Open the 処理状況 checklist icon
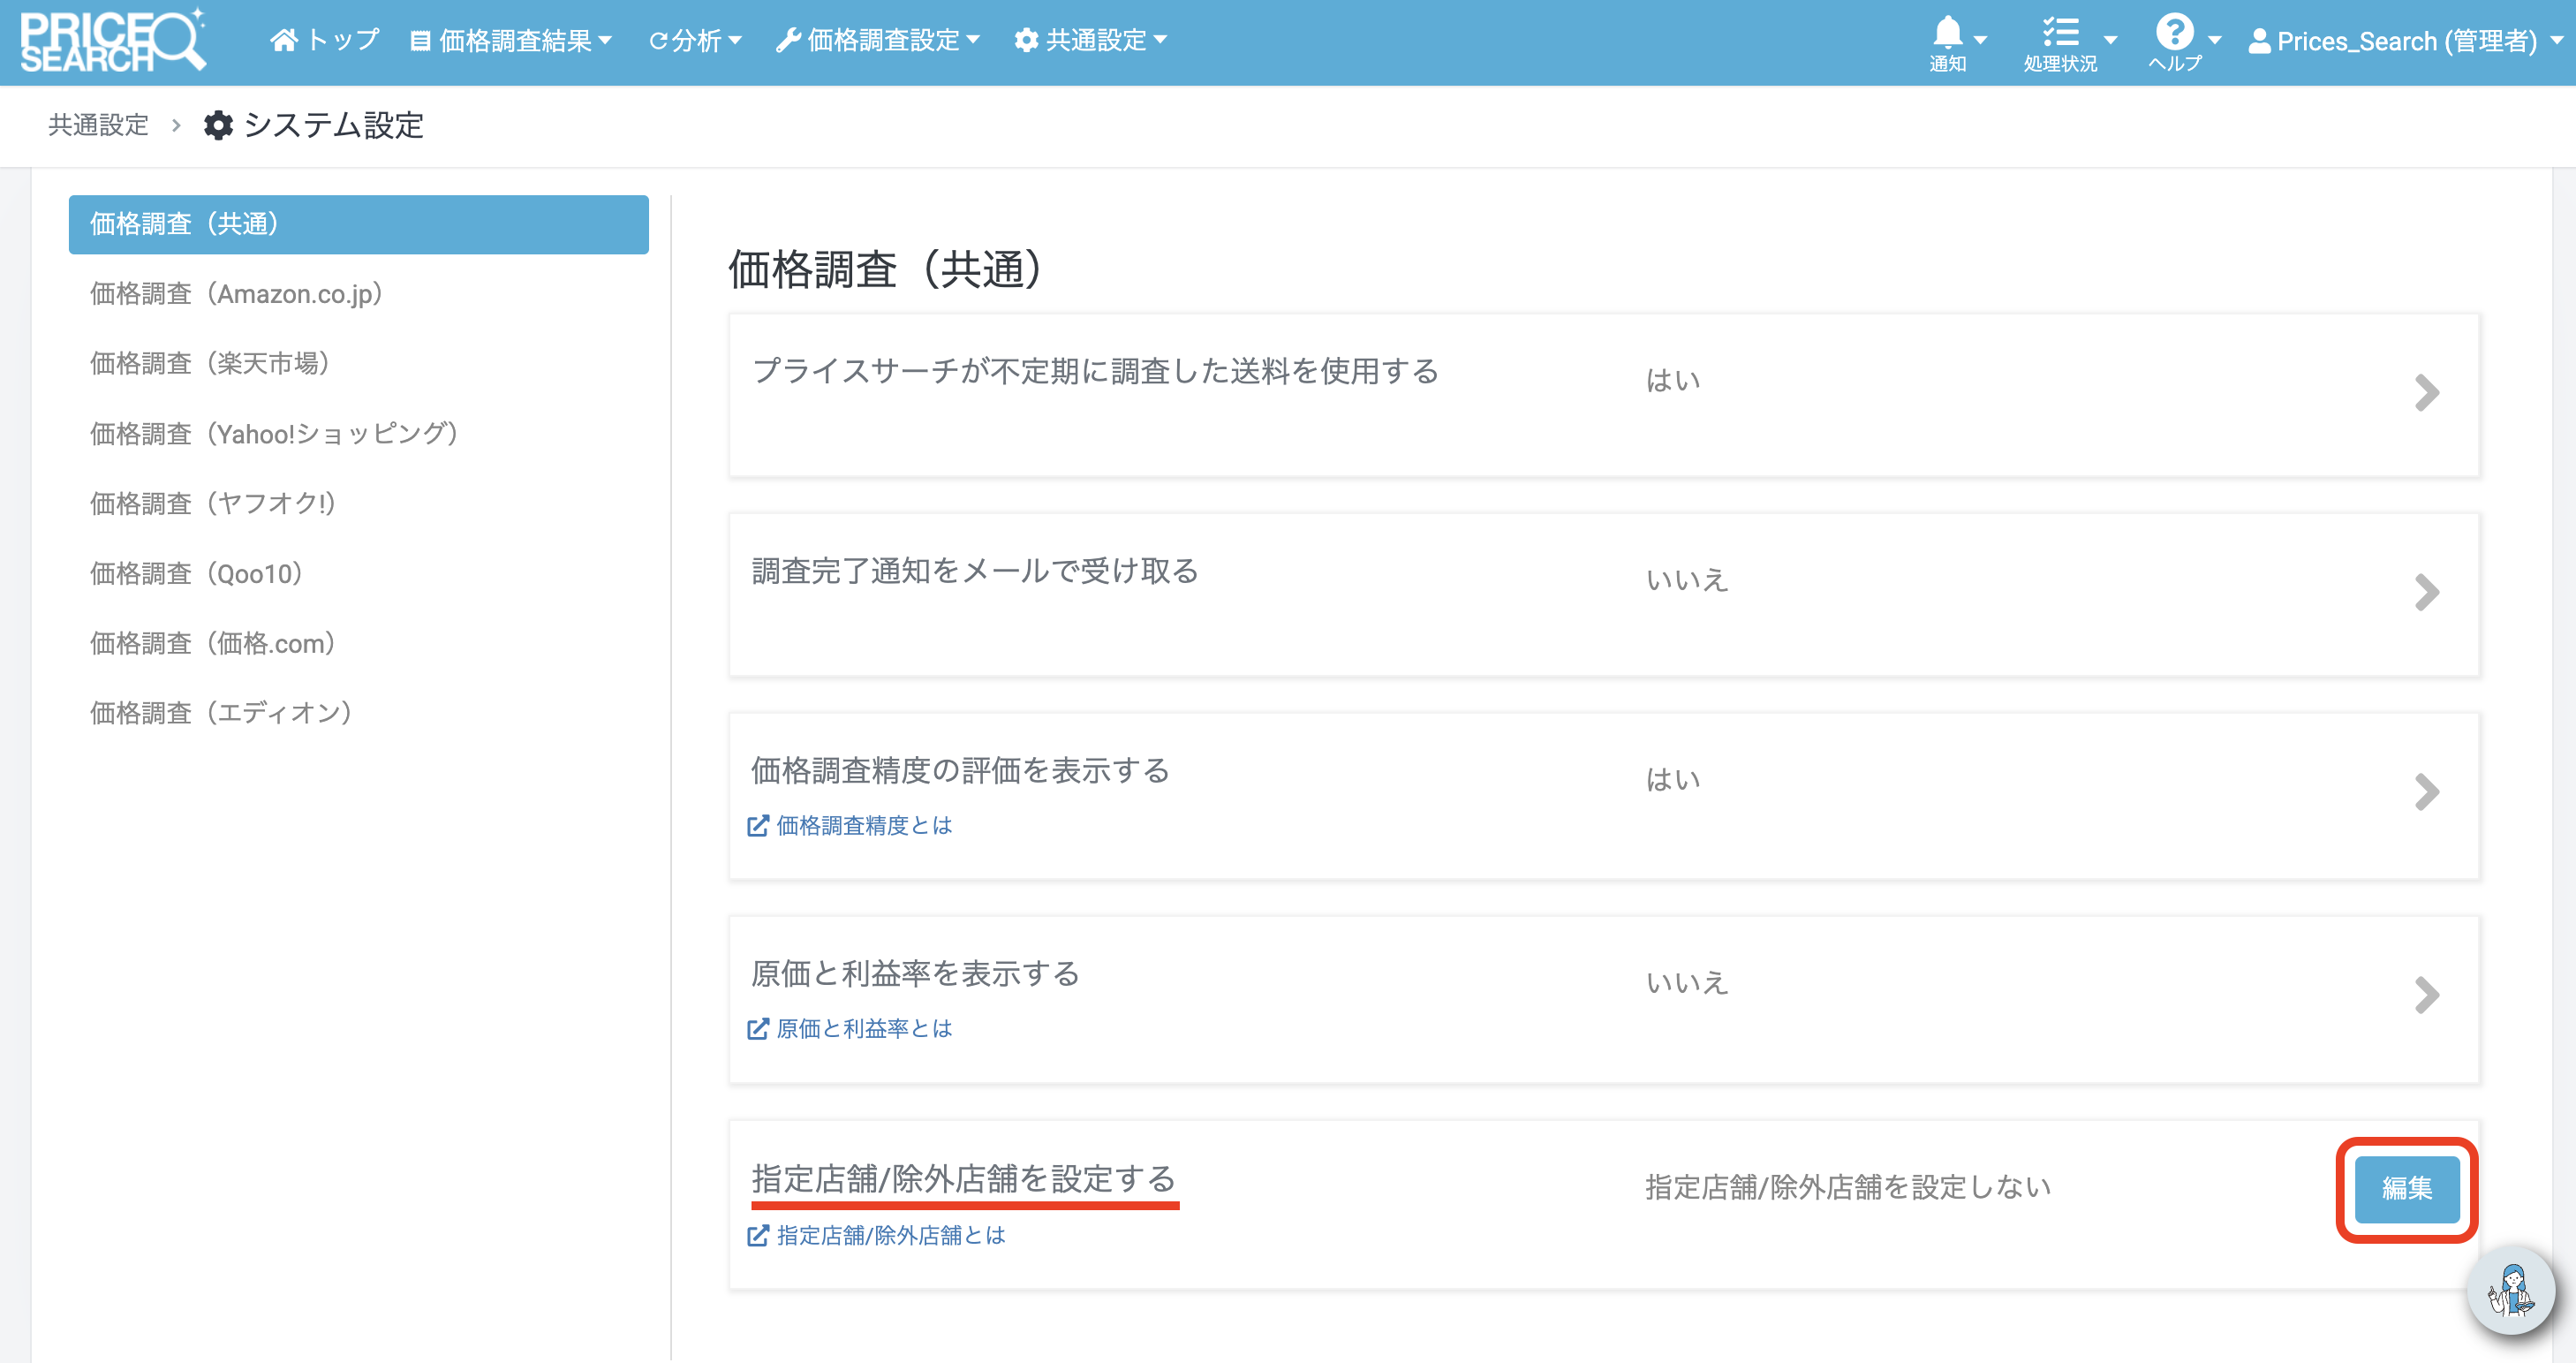2576x1363 pixels. 2060,33
